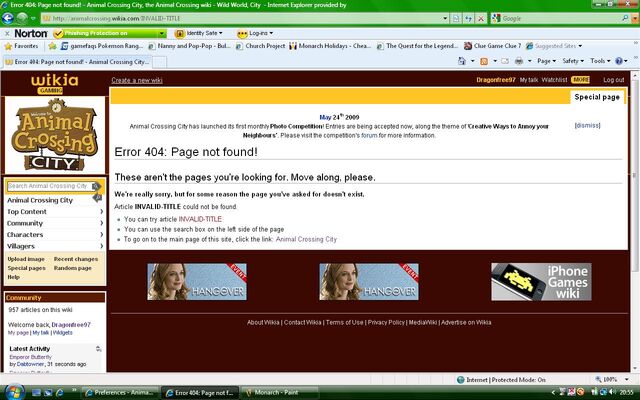The width and height of the screenshot is (640, 400).
Task: Dismiss the Photo Competition notice
Action: [x=587, y=125]
